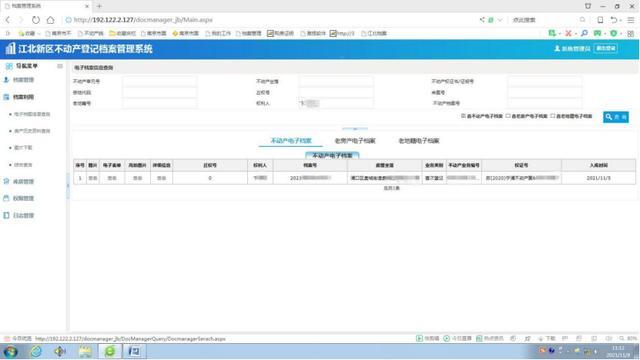The height and width of the screenshot is (360, 640).
Task: Toggle the 查不动产电子档案 checkbox
Action: tap(463, 116)
